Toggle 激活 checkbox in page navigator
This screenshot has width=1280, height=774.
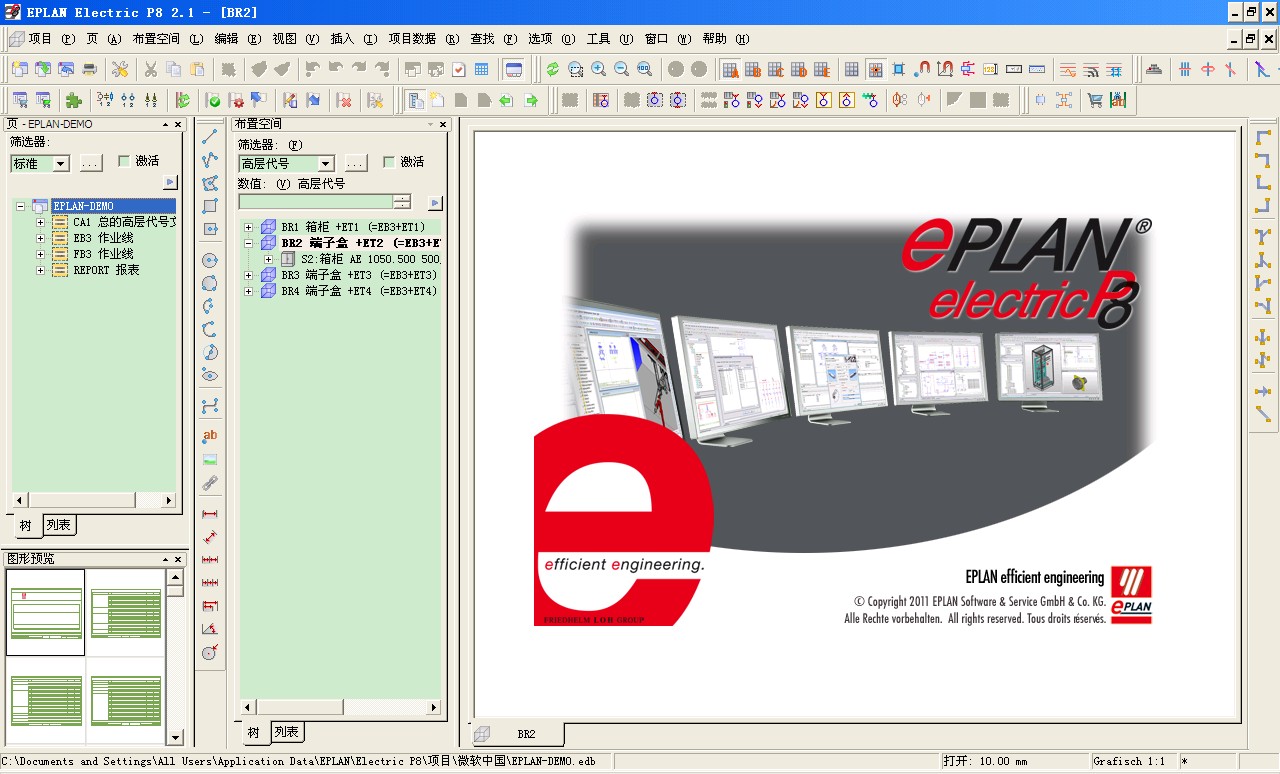[x=124, y=161]
